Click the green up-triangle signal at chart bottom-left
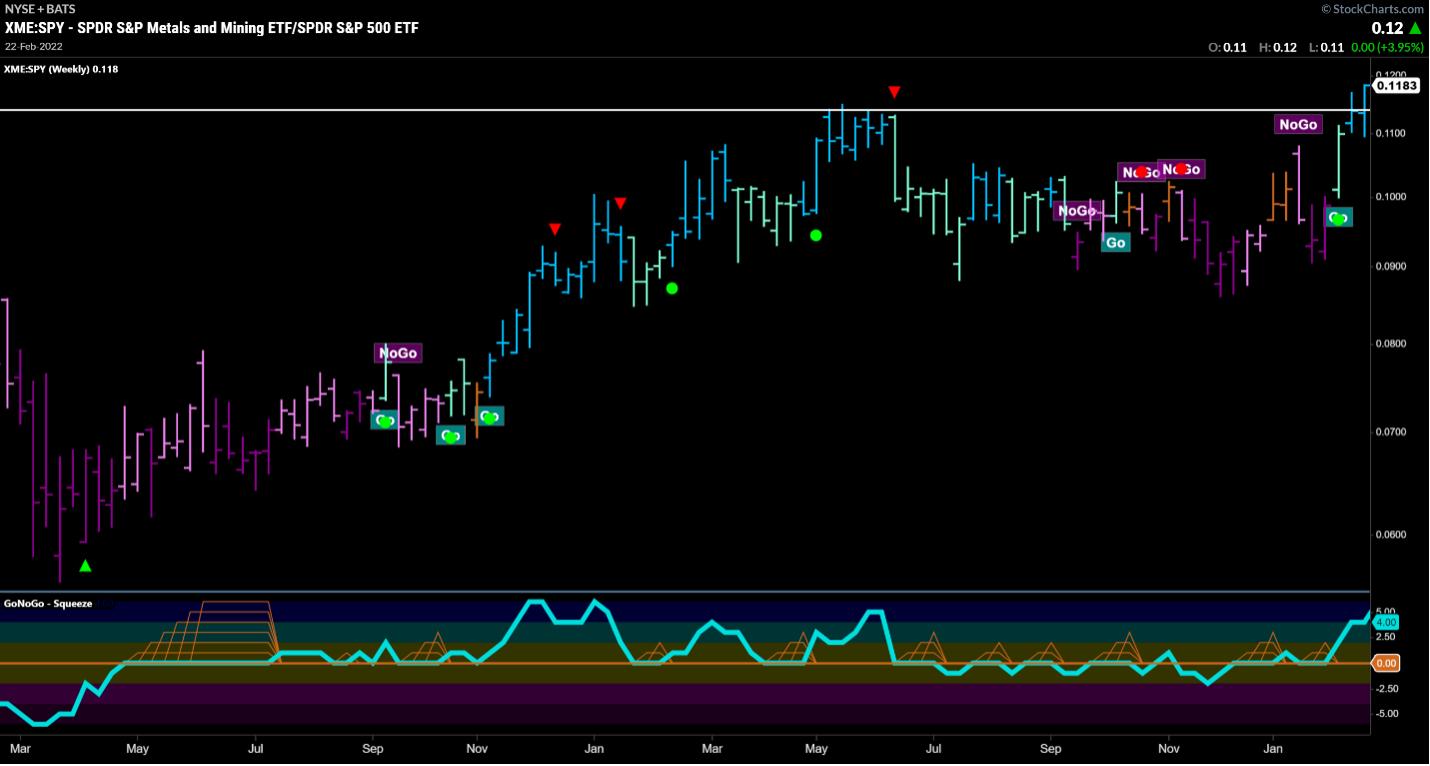 coord(85,566)
